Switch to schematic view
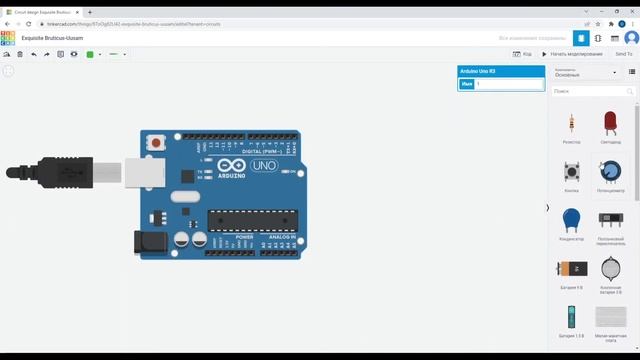The width and height of the screenshot is (640, 360). click(598, 38)
